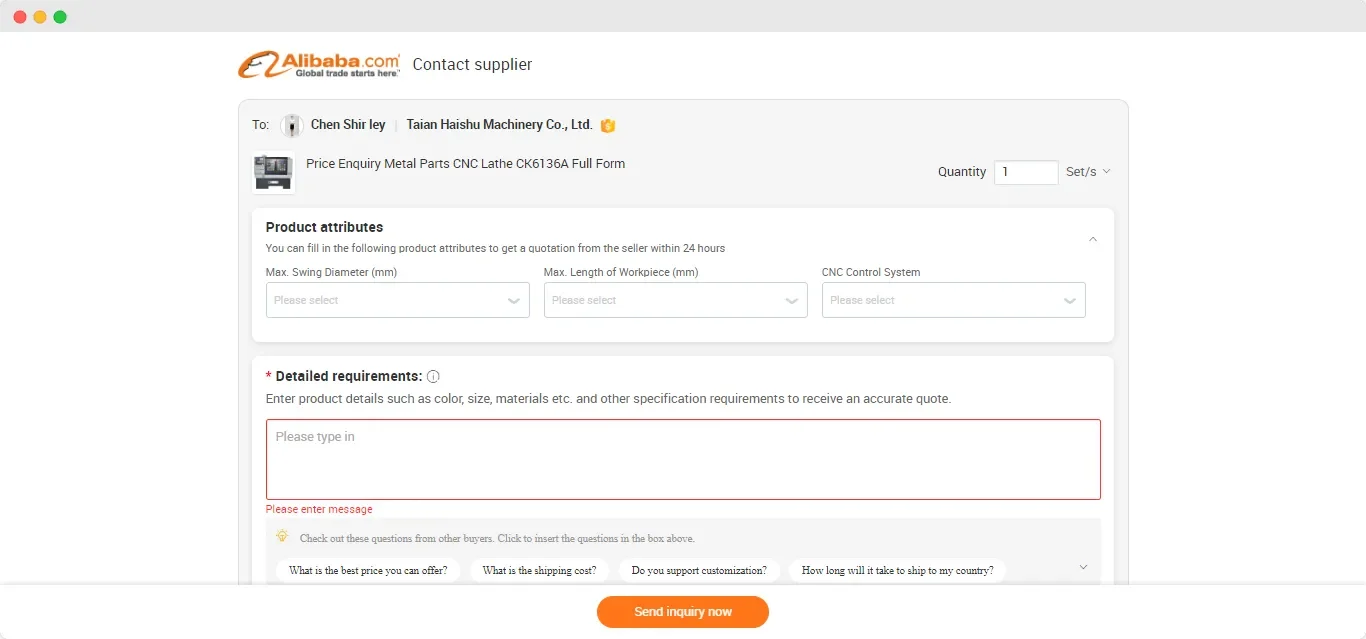The image size is (1366, 639).
Task: Insert 'Do you support customization?' question
Action: click(x=698, y=571)
